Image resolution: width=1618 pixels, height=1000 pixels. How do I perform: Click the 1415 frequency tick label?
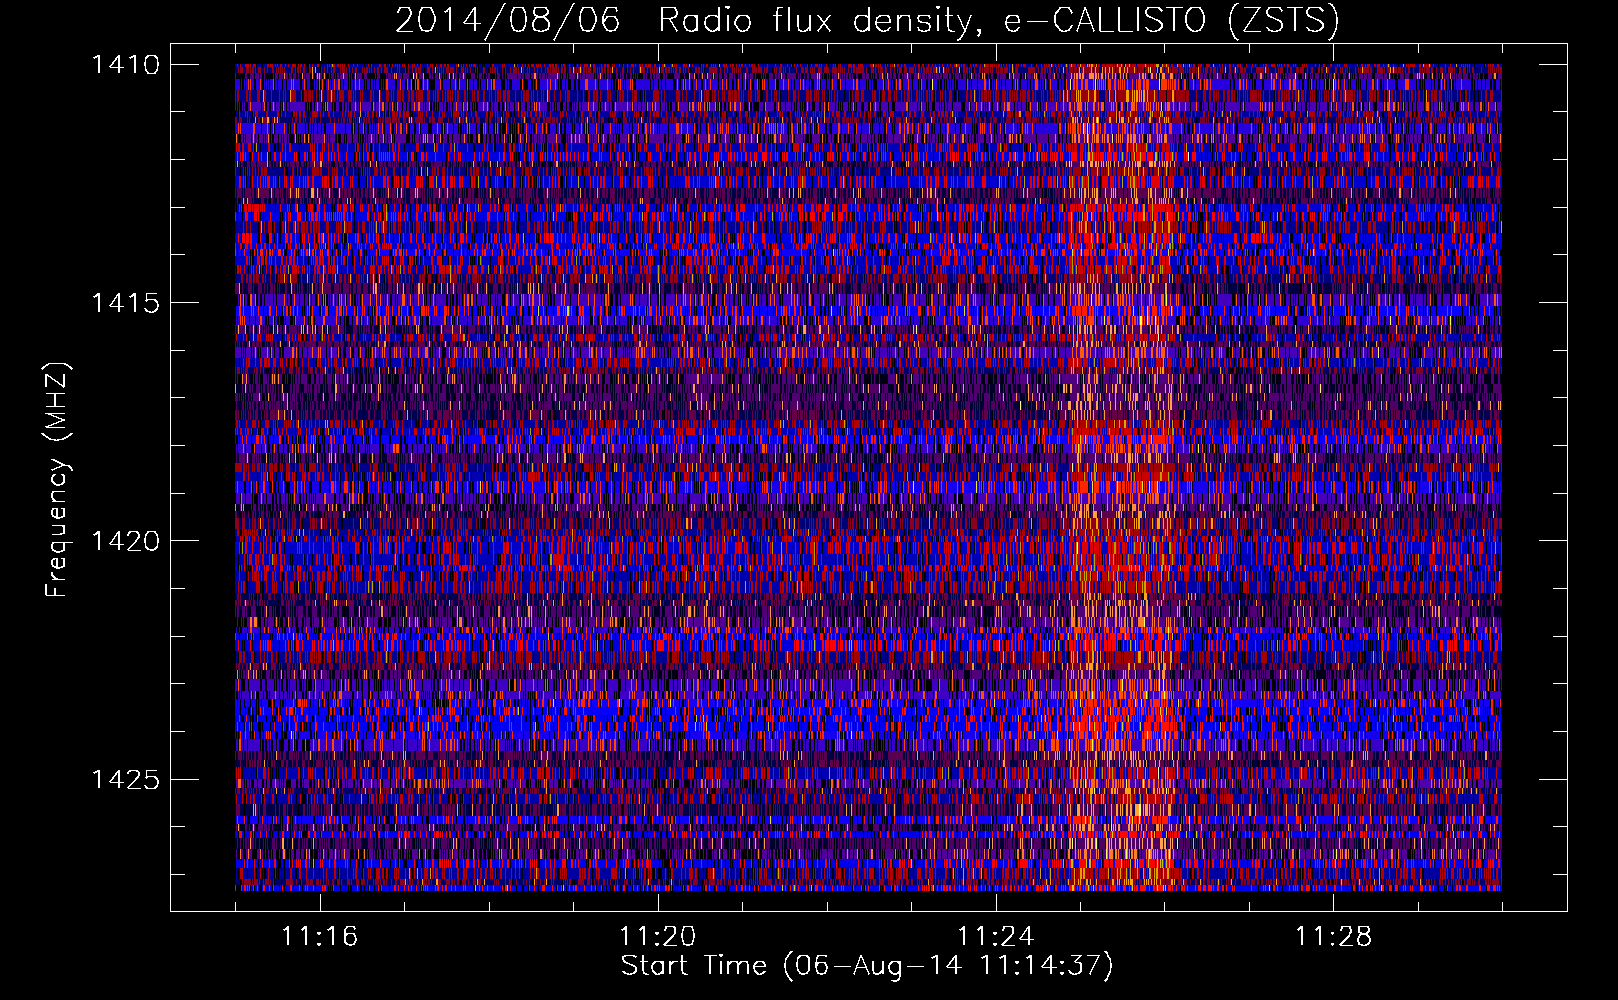pyautogui.click(x=125, y=303)
